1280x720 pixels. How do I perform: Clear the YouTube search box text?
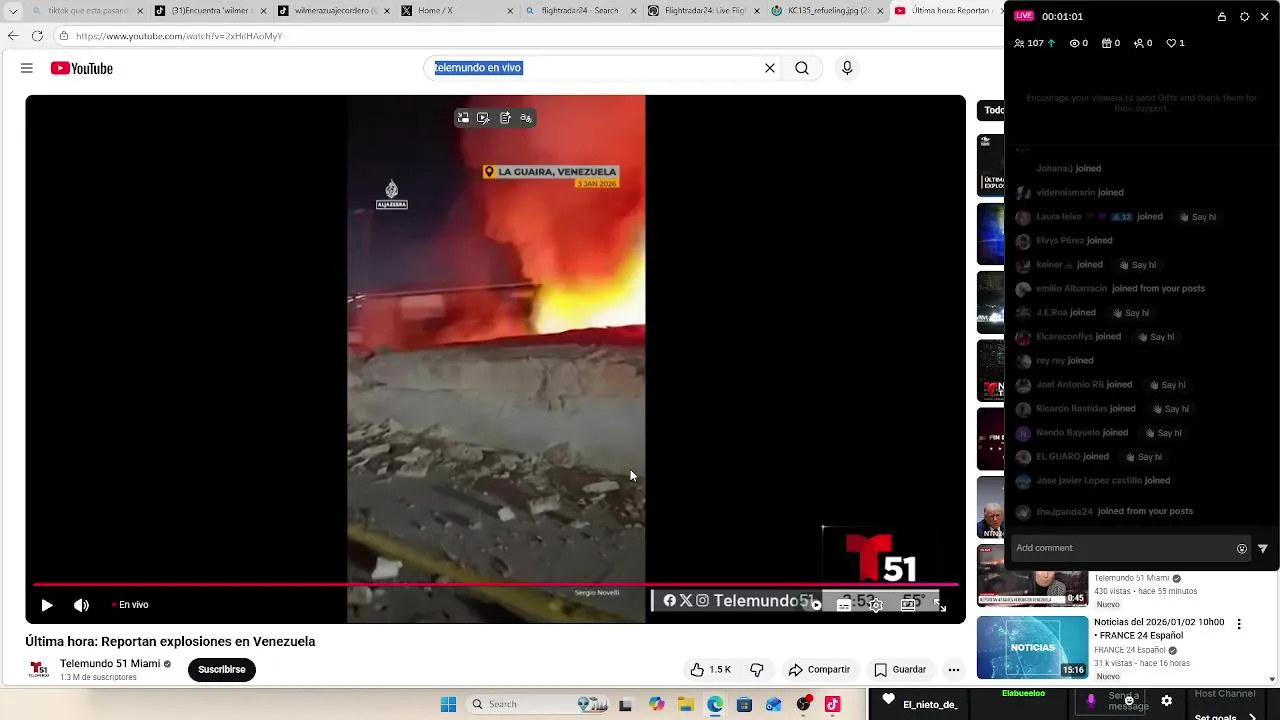pyautogui.click(x=770, y=68)
